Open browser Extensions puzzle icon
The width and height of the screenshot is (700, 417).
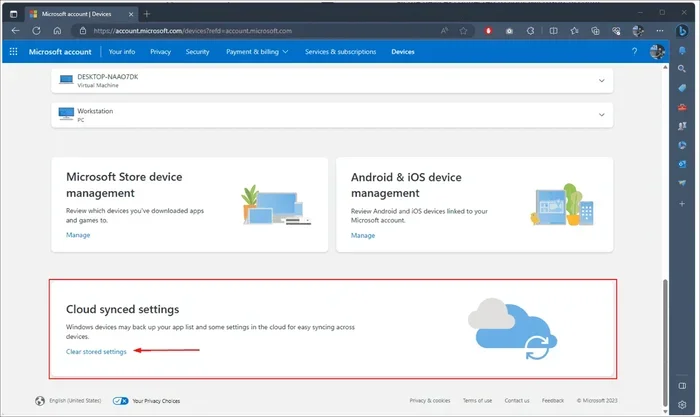coord(530,31)
